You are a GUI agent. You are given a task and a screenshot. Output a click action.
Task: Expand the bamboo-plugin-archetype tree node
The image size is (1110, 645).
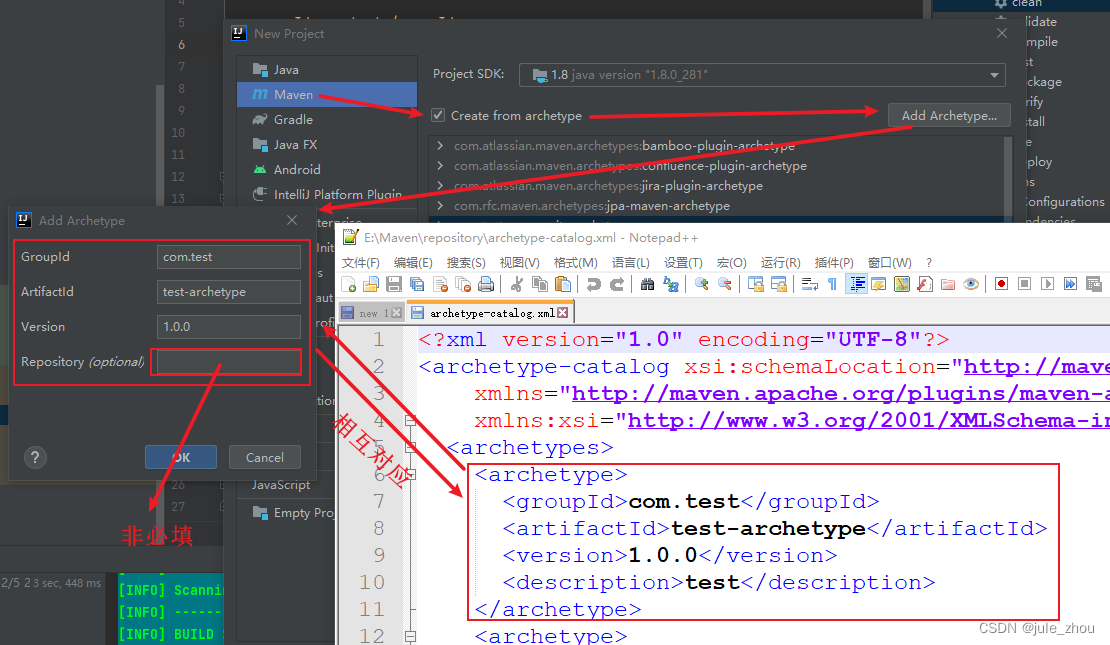tap(440, 145)
